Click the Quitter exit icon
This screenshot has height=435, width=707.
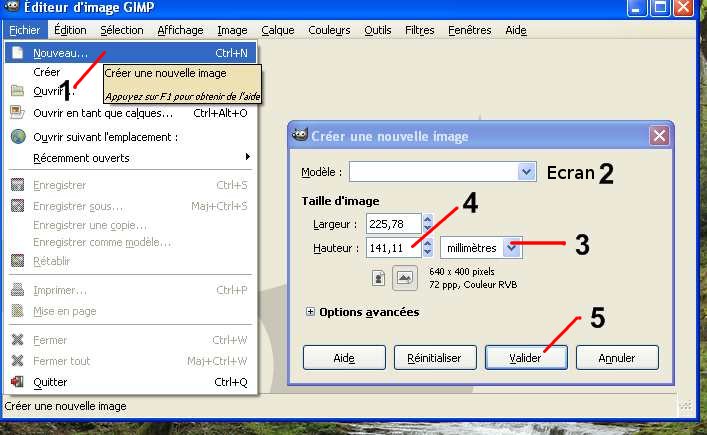[x=17, y=382]
